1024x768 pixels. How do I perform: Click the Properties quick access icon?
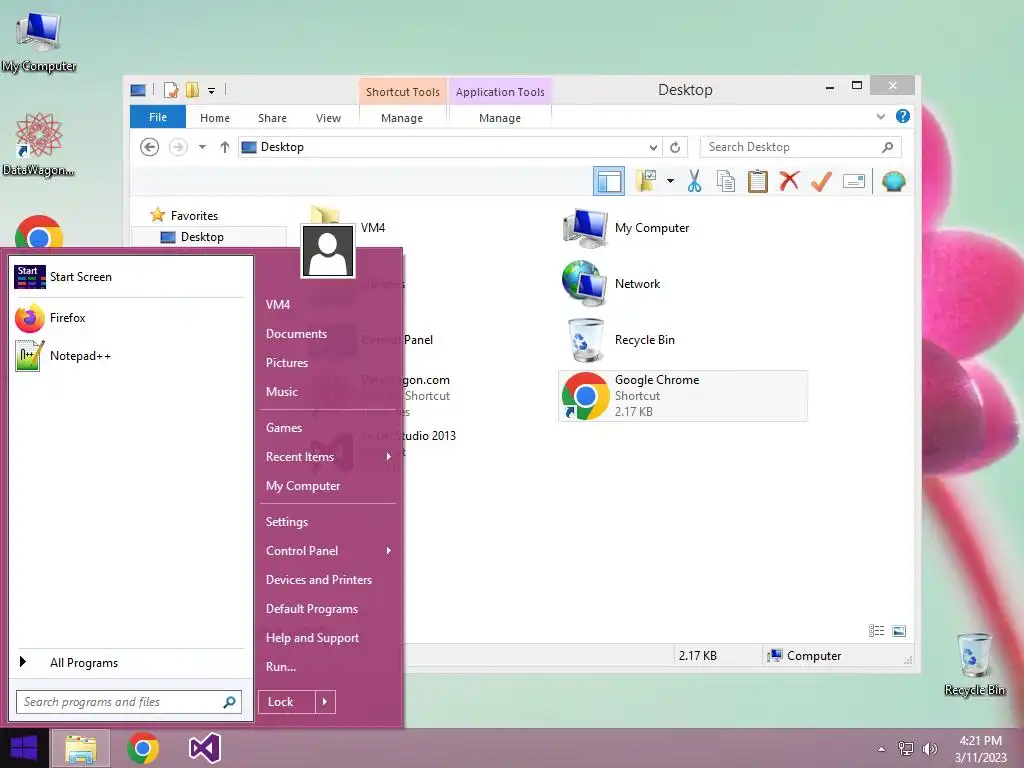tap(170, 90)
